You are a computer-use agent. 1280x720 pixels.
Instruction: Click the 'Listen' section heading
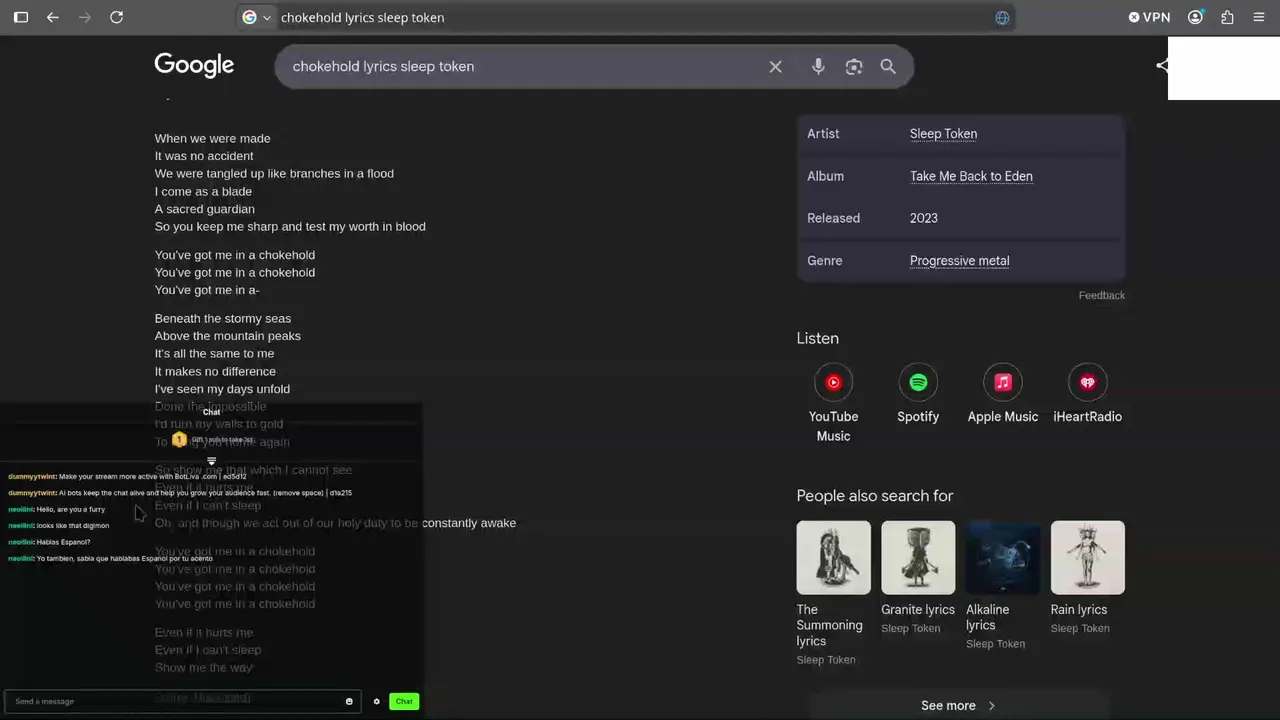pyautogui.click(x=818, y=339)
